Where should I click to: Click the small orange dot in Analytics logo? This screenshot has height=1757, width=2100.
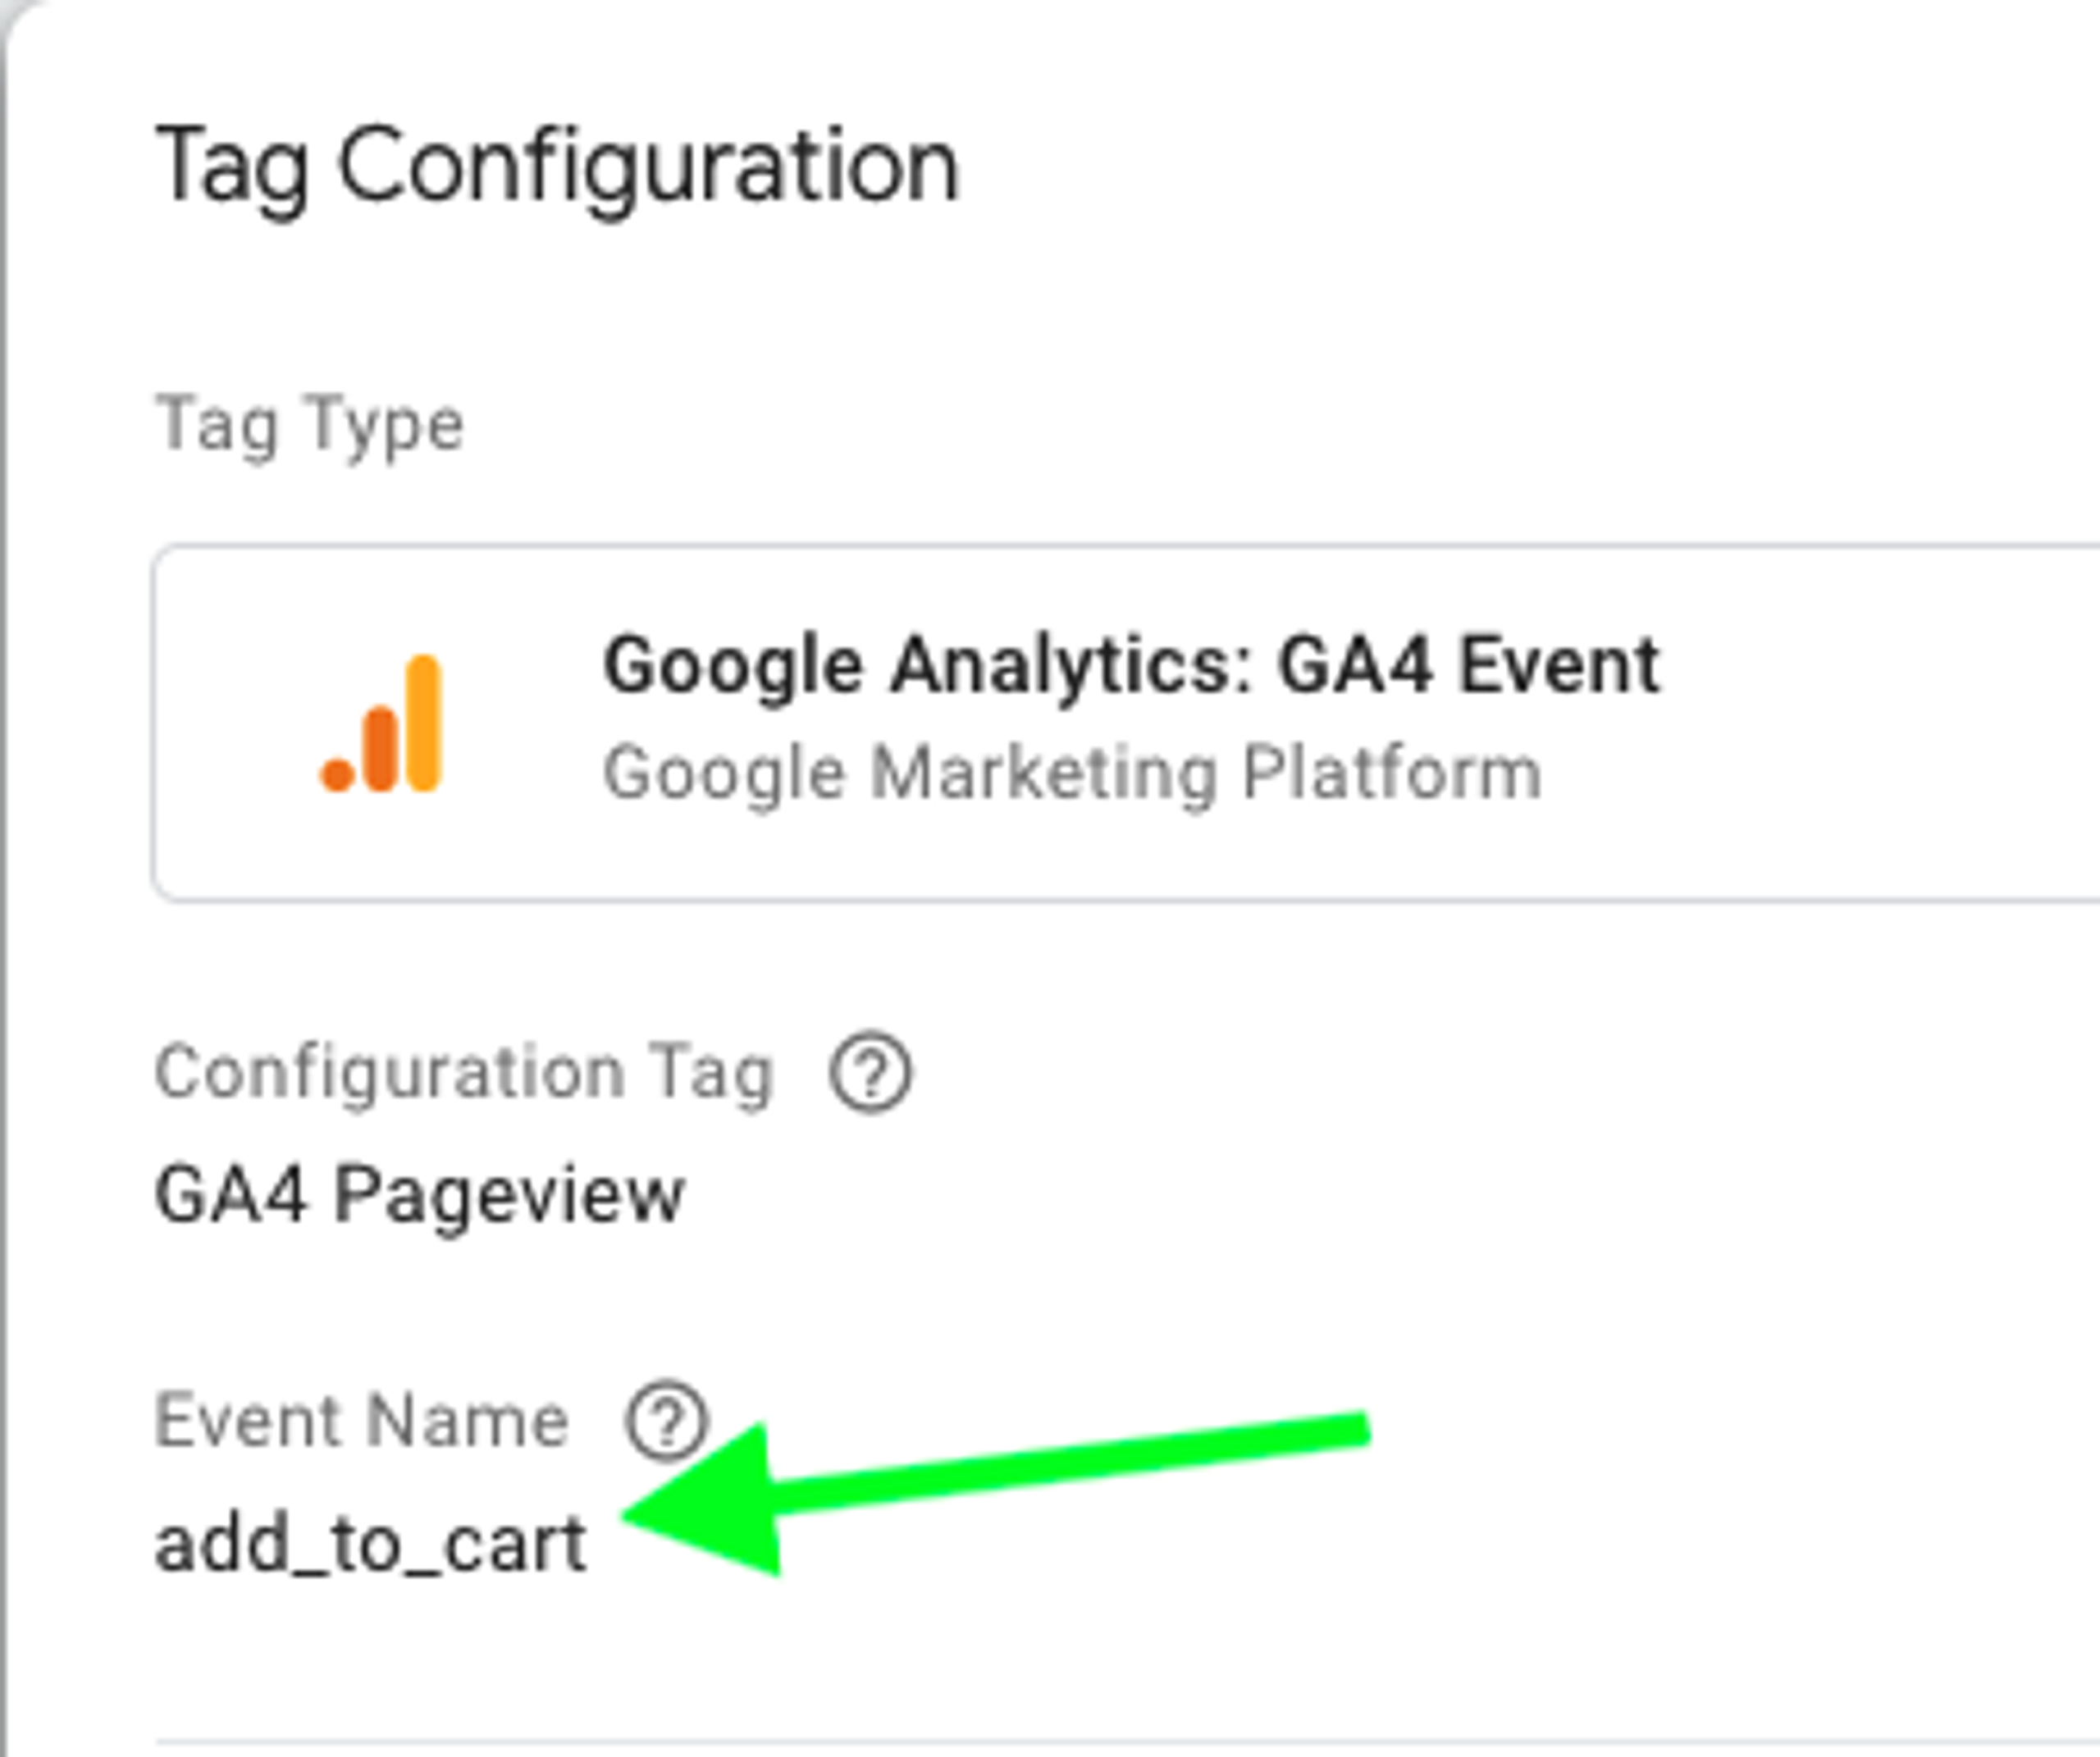click(337, 775)
